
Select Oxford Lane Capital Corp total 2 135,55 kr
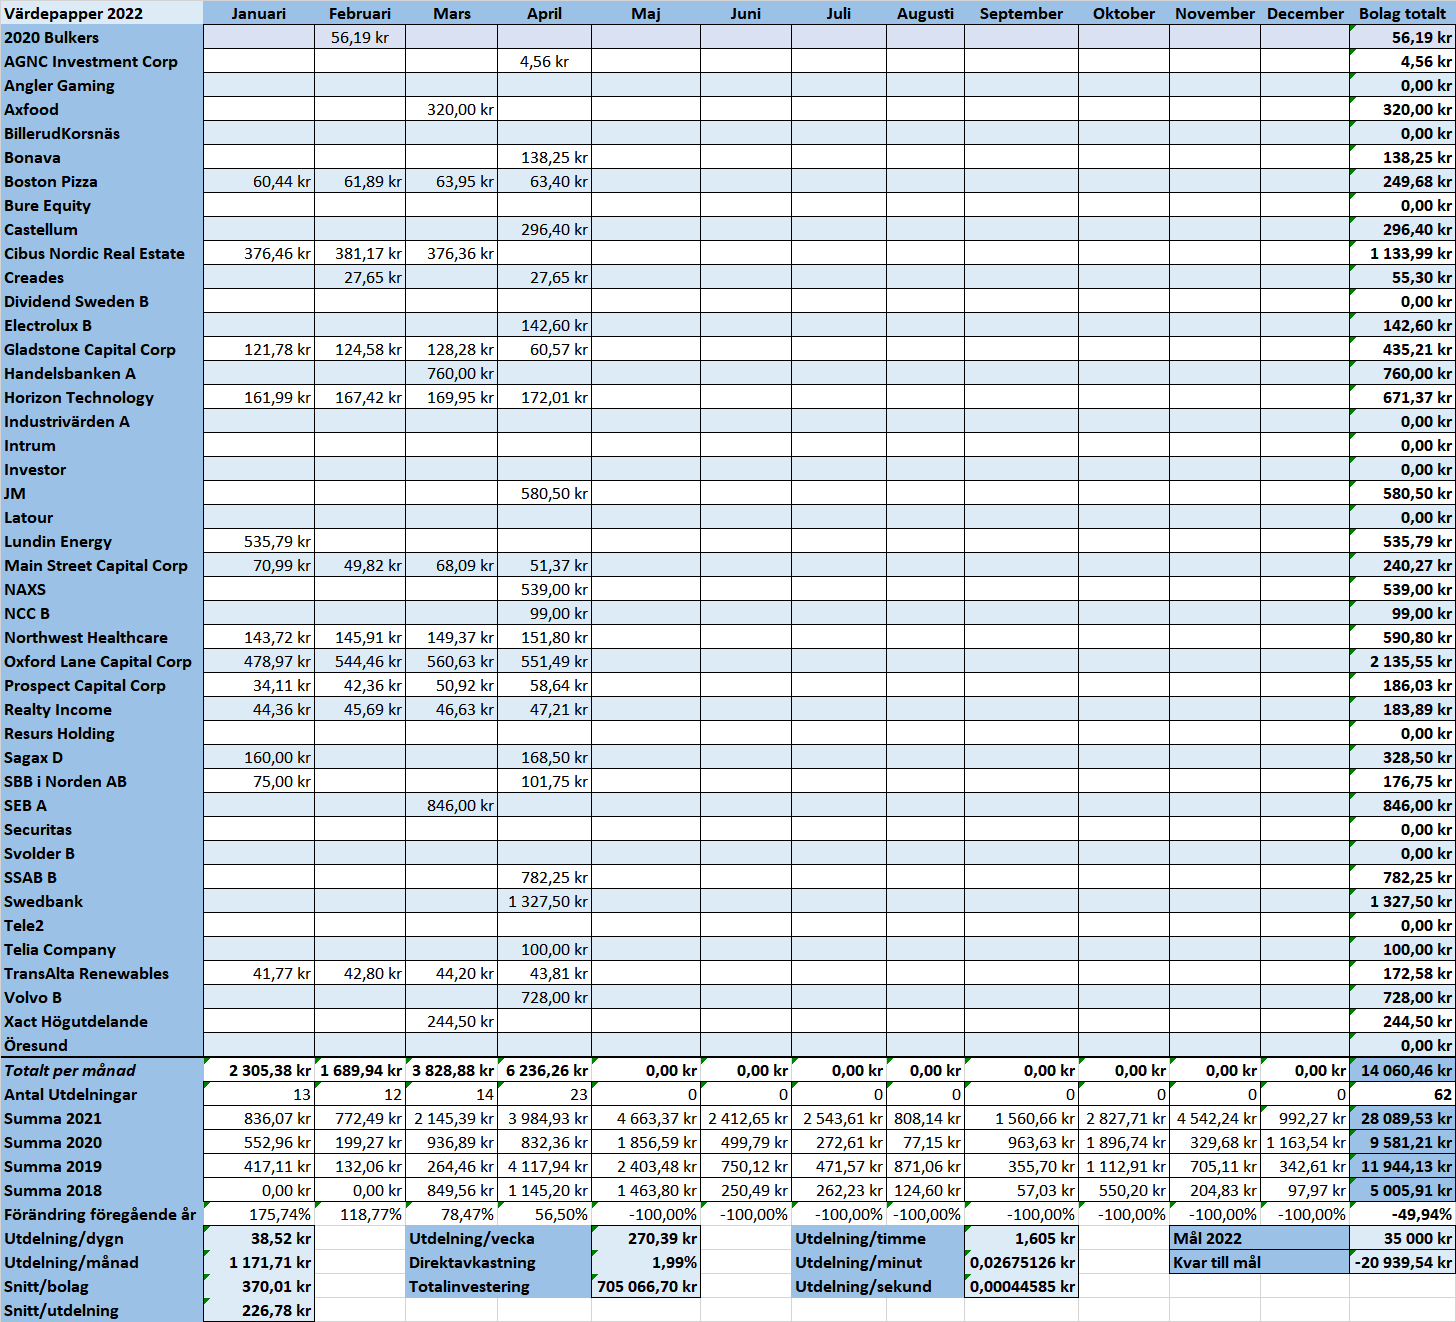(x=1402, y=661)
